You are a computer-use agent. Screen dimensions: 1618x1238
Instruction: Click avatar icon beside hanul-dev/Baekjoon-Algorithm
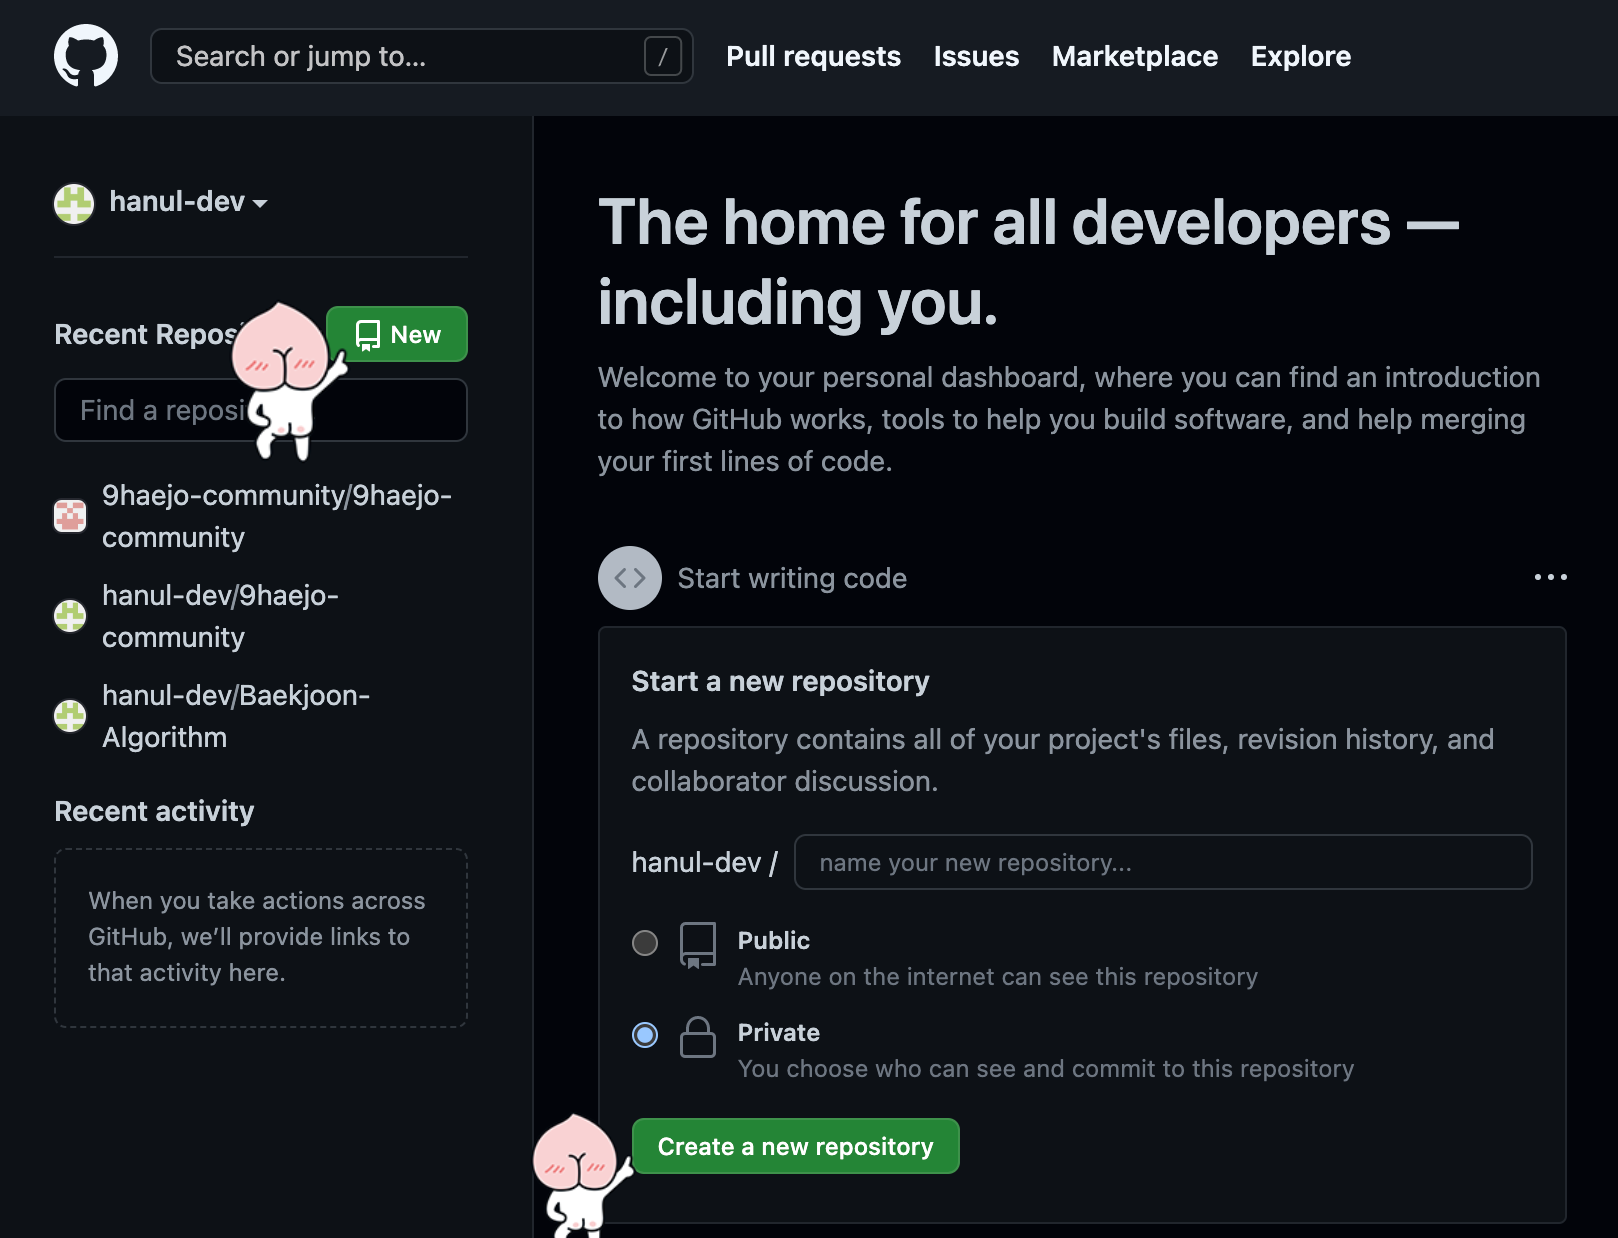tap(70, 716)
